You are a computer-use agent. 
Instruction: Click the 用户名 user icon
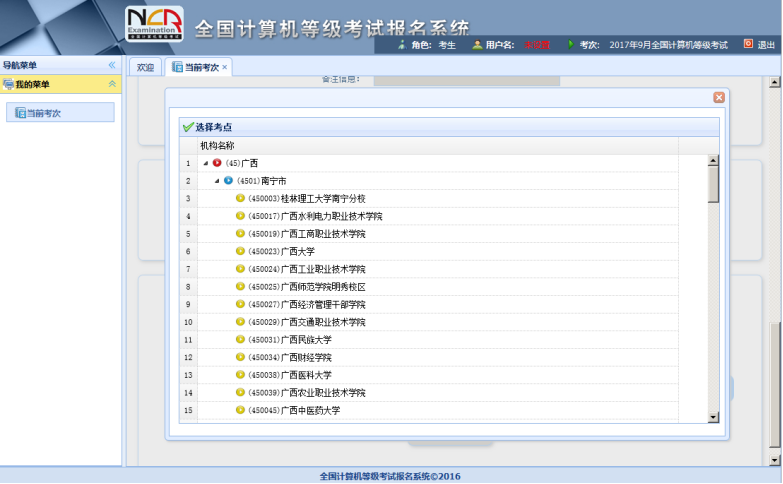[477, 44]
